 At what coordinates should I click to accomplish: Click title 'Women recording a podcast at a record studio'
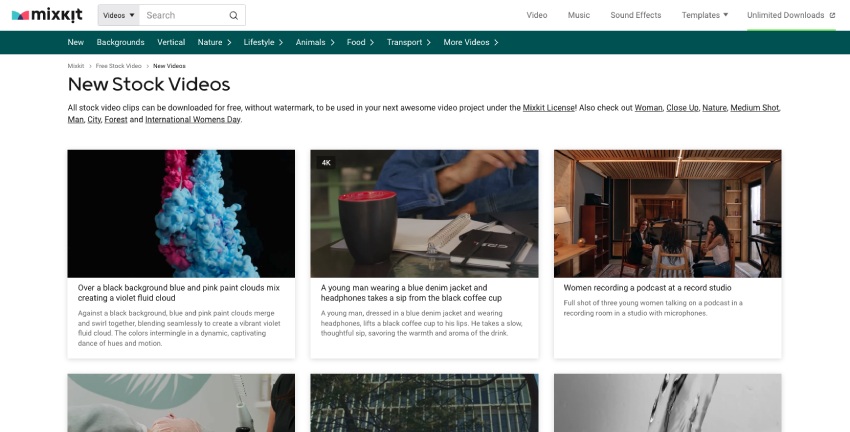(x=647, y=288)
